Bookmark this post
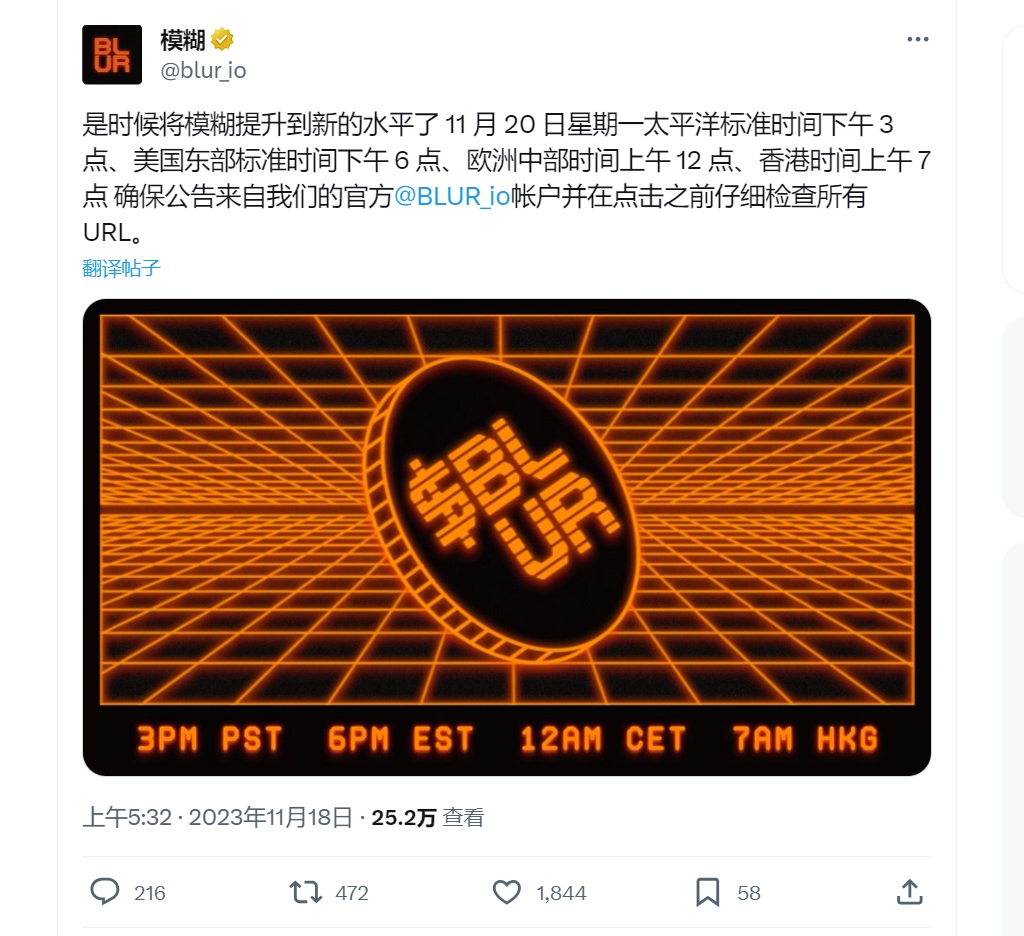Screen dimensions: 1024x936 [x=708, y=892]
